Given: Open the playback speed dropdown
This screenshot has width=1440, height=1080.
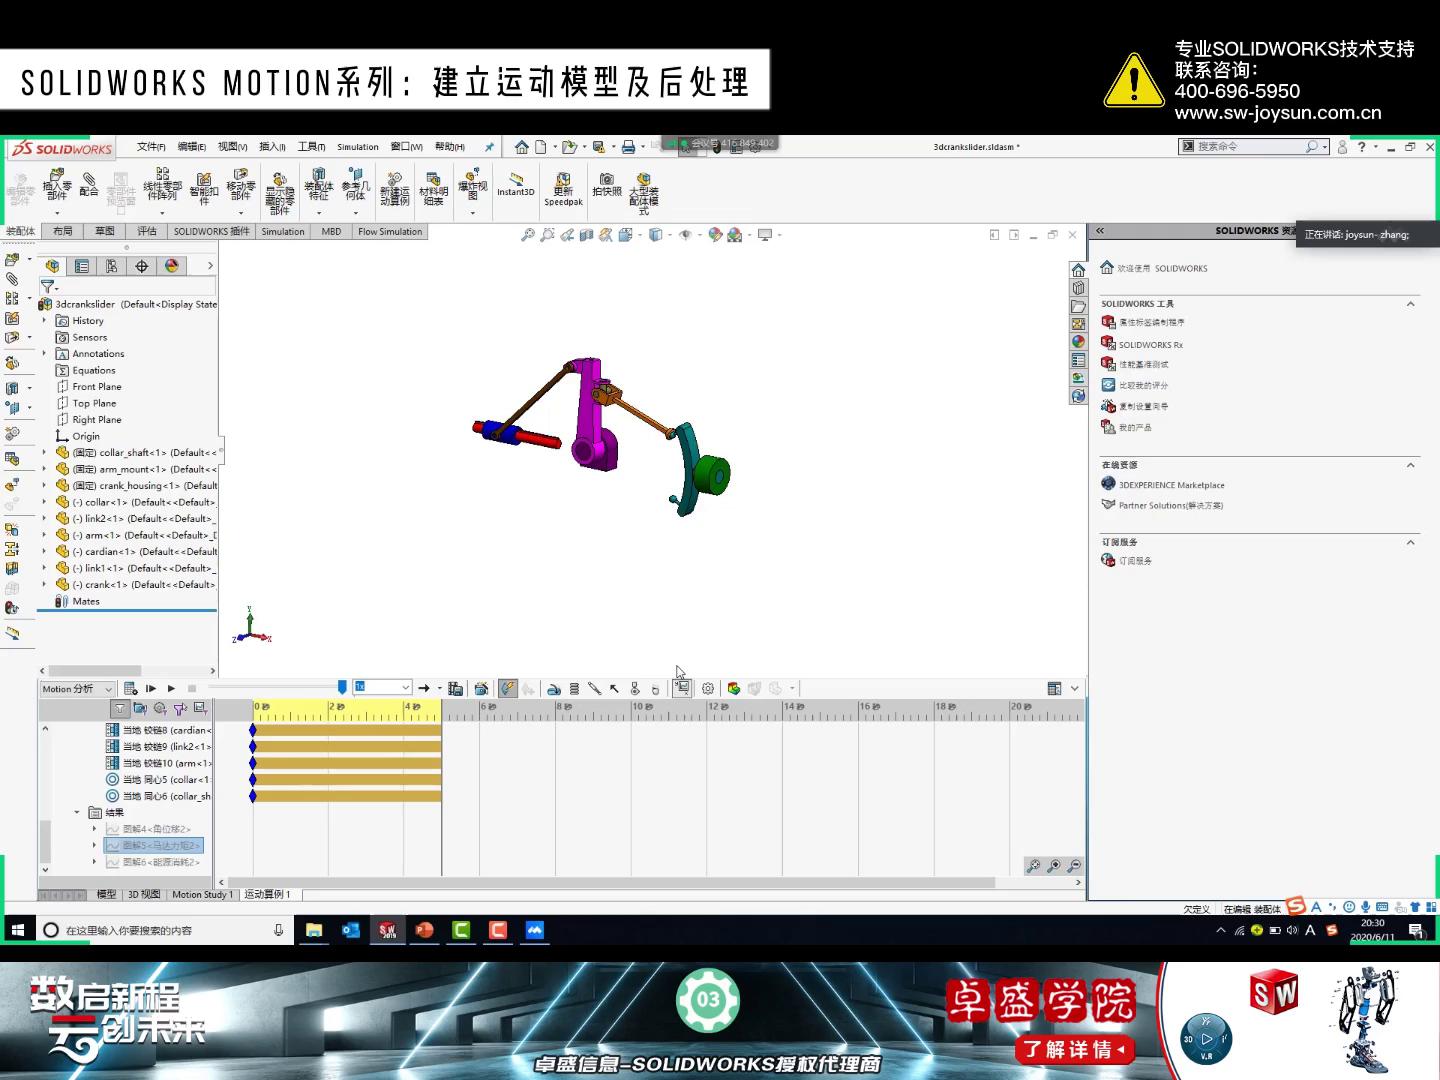Looking at the screenshot, I should pyautogui.click(x=406, y=688).
